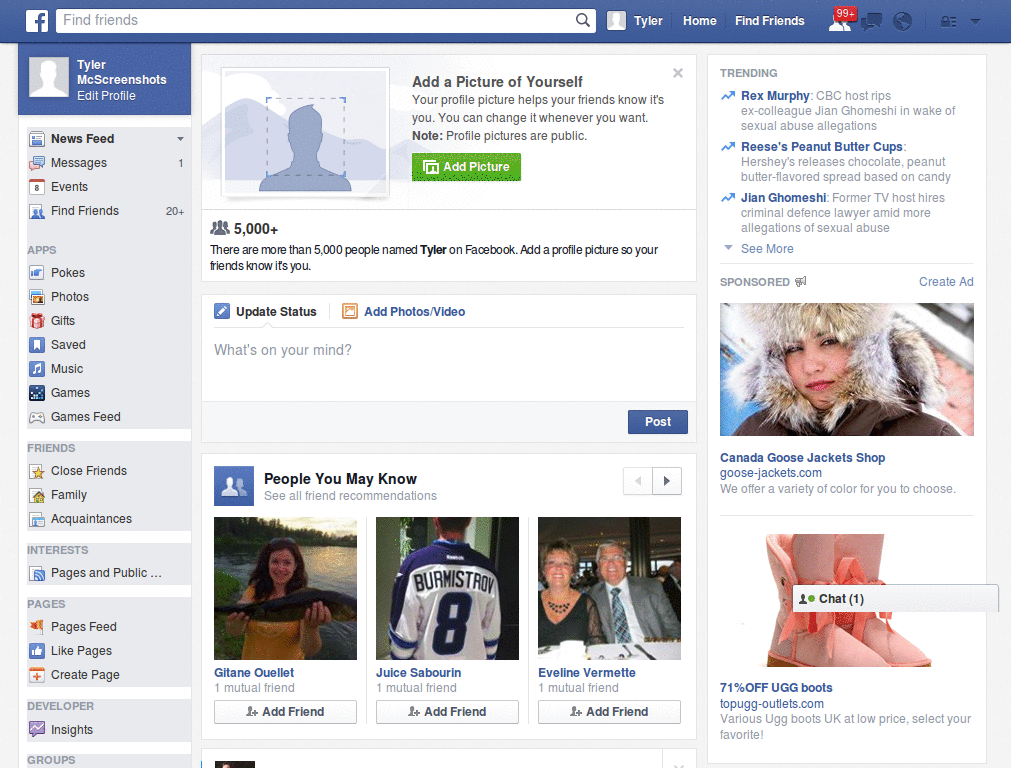Click the People You May Know icon
The width and height of the screenshot is (1024, 768).
coord(234,486)
